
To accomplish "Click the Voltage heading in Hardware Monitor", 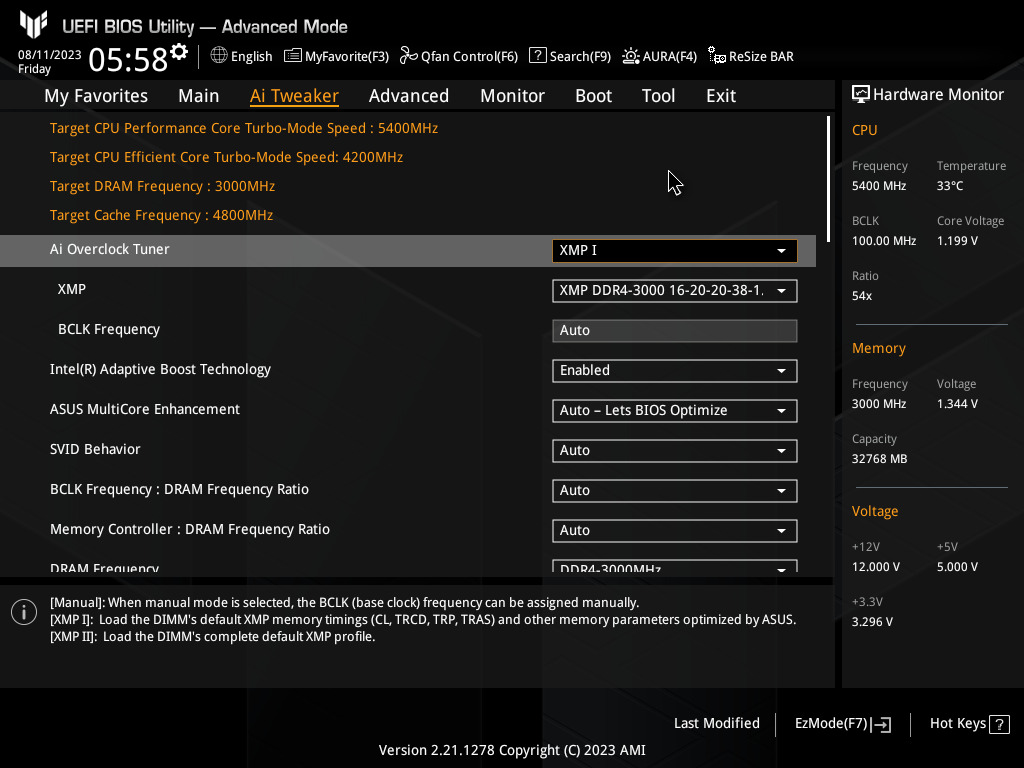I will (874, 511).
